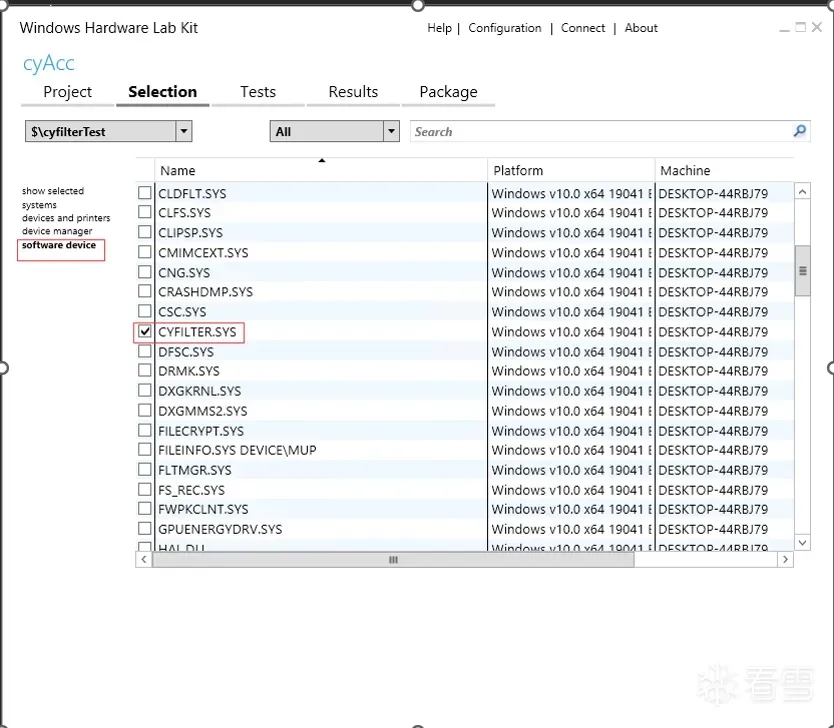
Task: Select device manager in left panel
Action: [57, 231]
